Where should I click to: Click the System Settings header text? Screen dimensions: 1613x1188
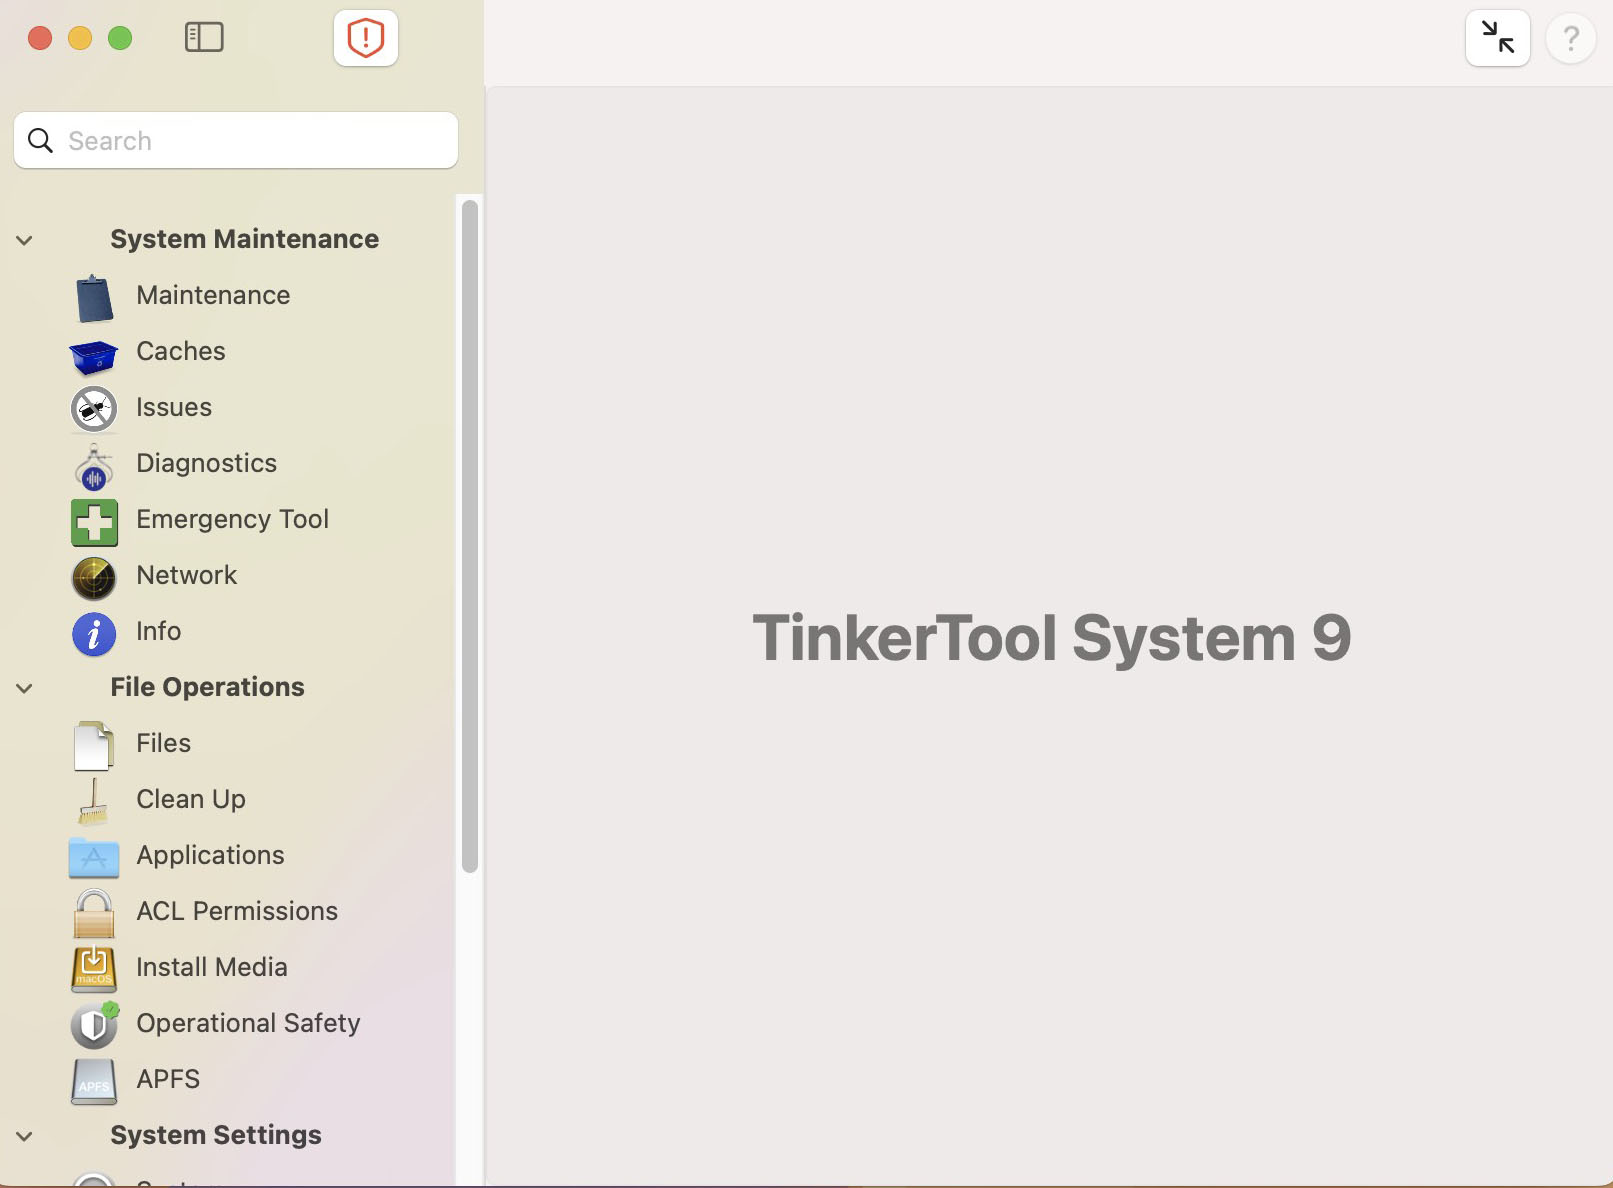(216, 1135)
